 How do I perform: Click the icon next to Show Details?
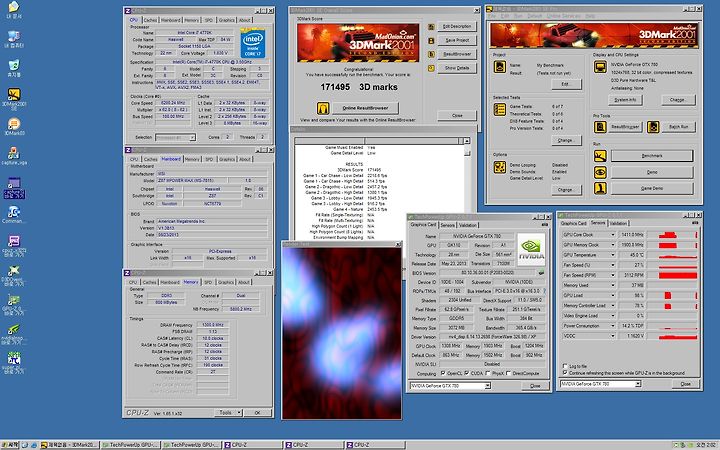coord(431,68)
